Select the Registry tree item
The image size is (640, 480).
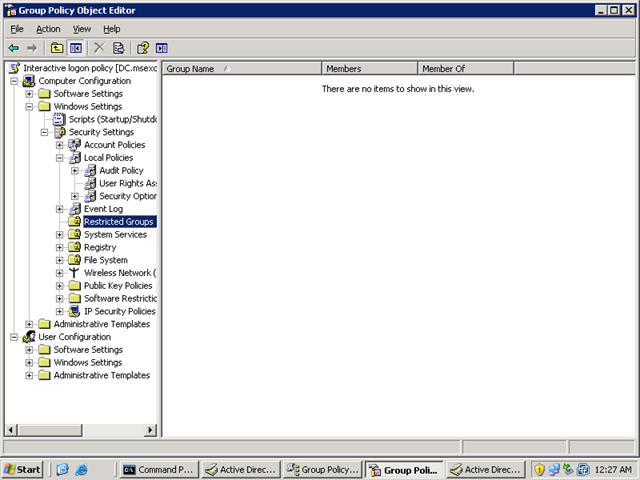coord(100,247)
